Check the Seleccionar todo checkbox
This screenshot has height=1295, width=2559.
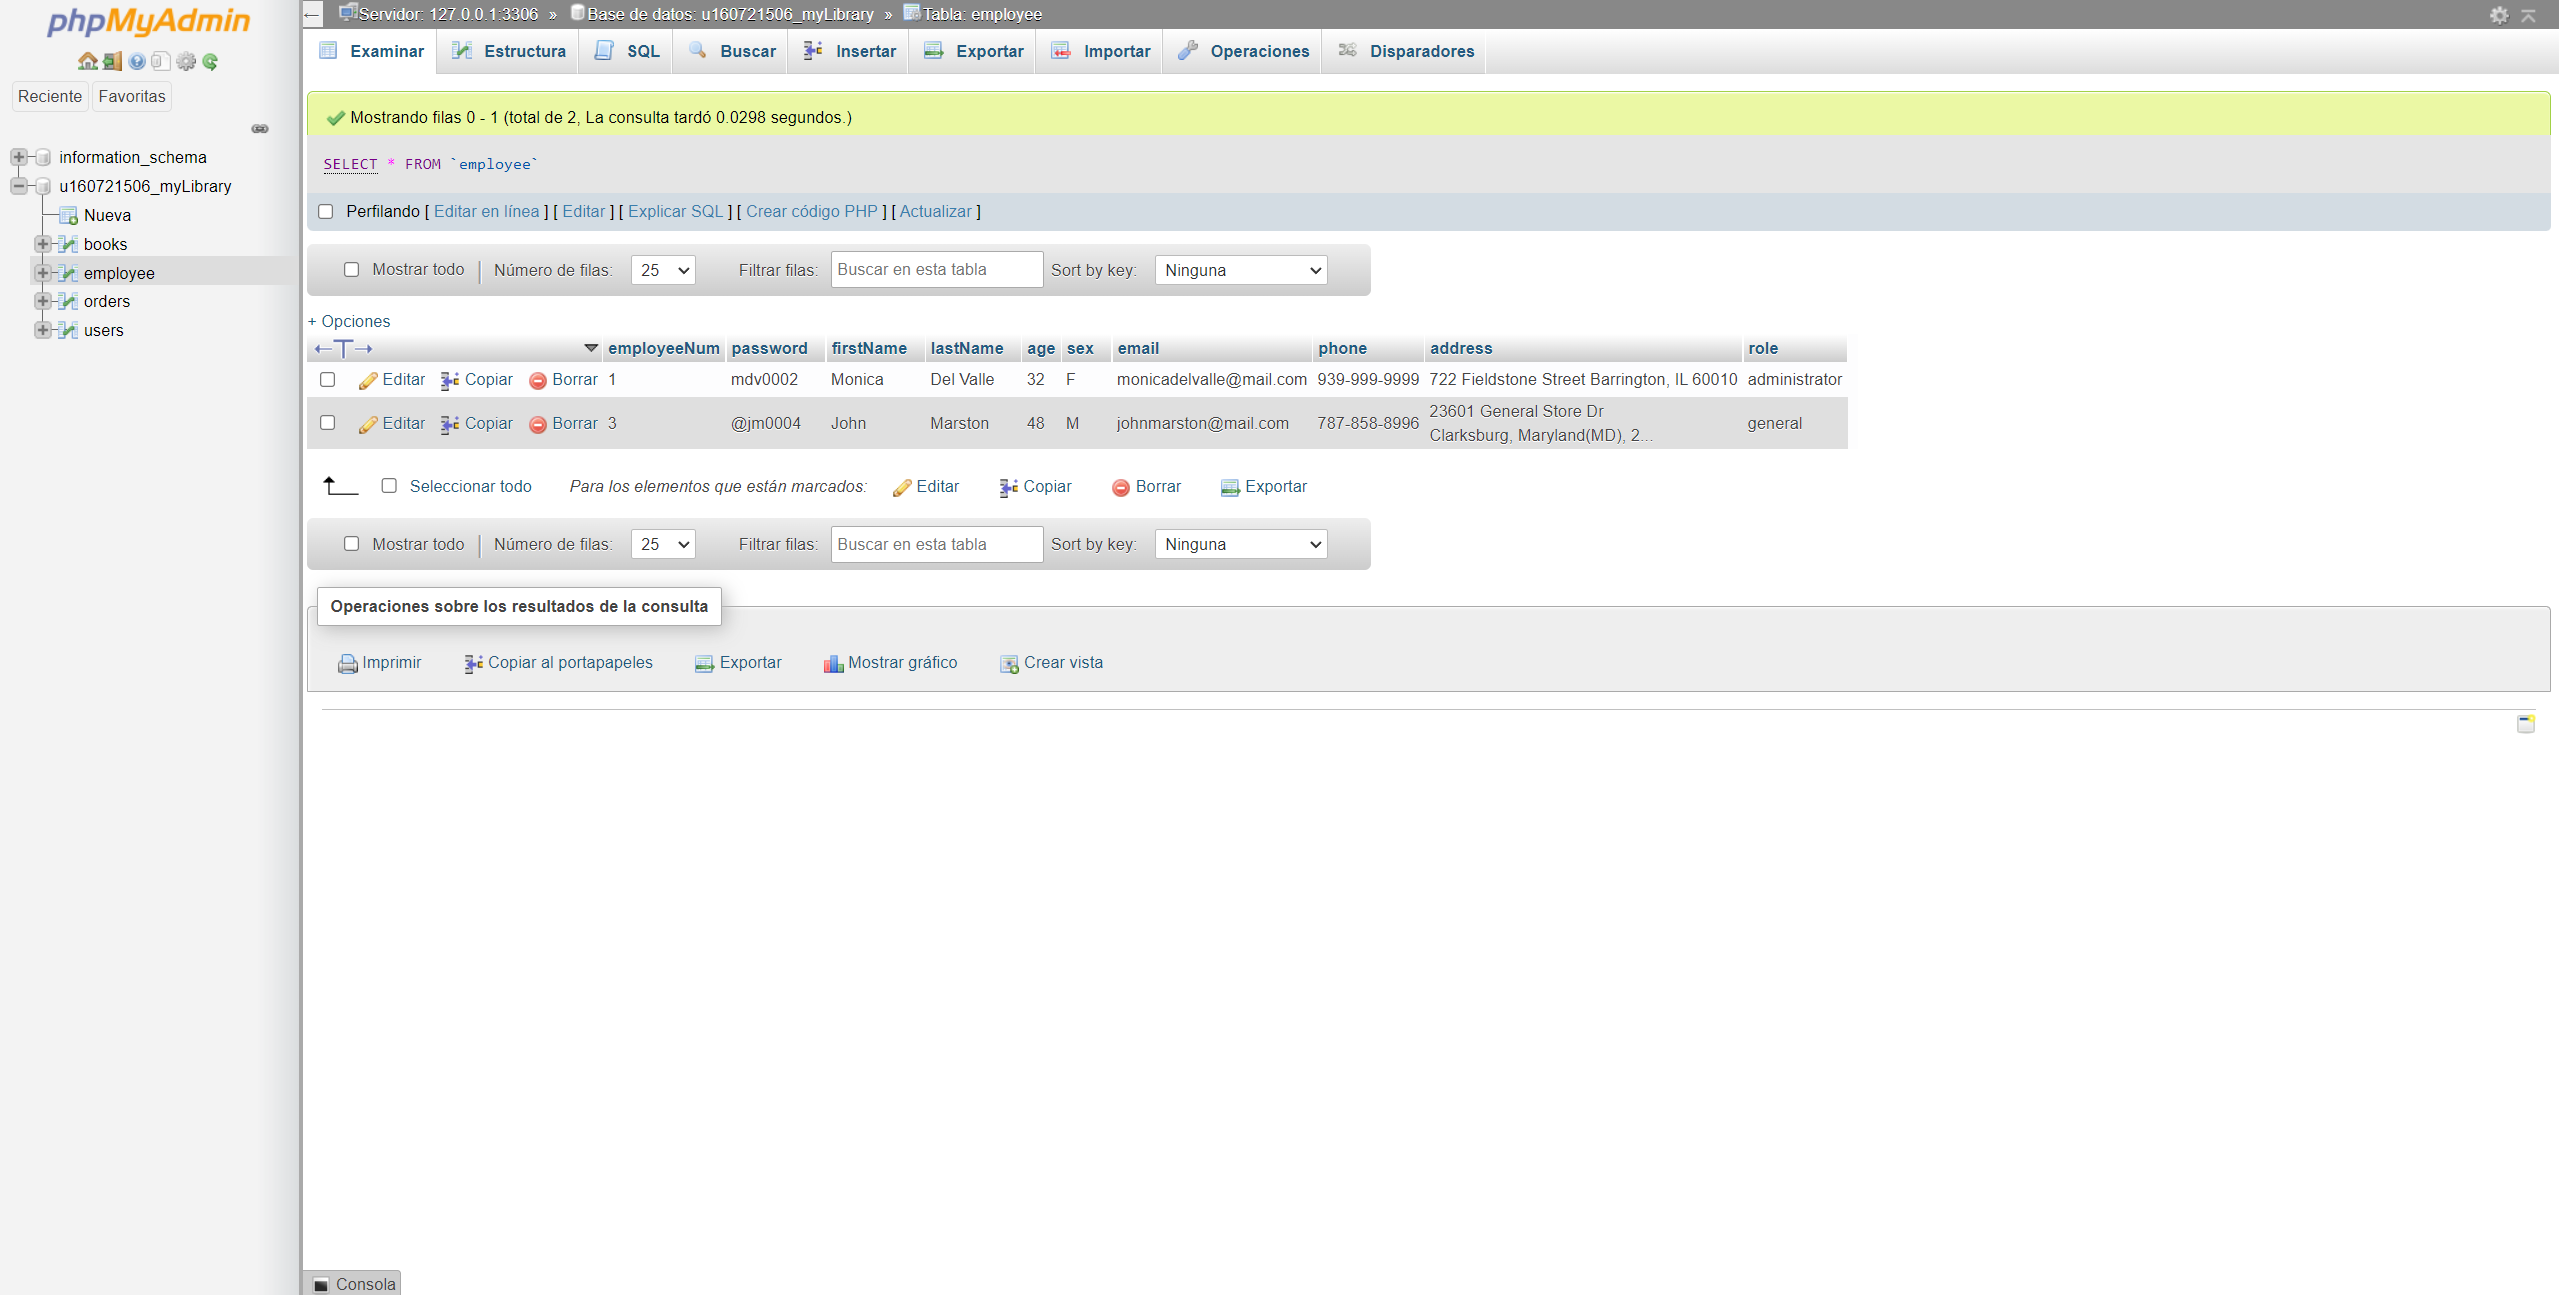(389, 486)
